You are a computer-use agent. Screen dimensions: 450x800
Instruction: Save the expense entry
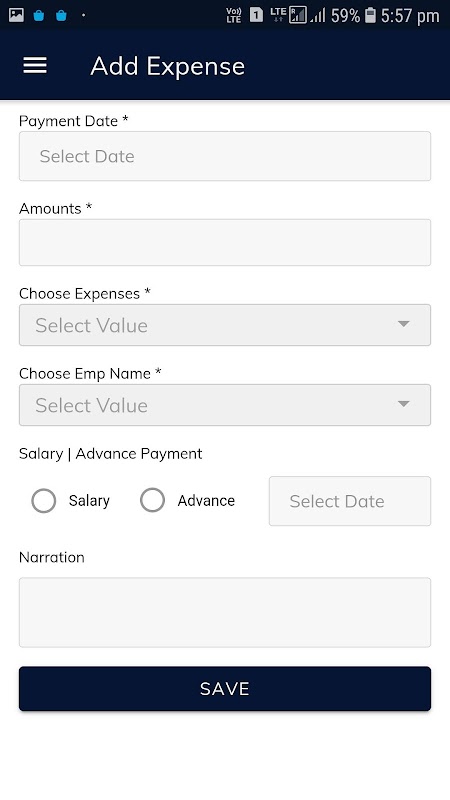point(225,689)
